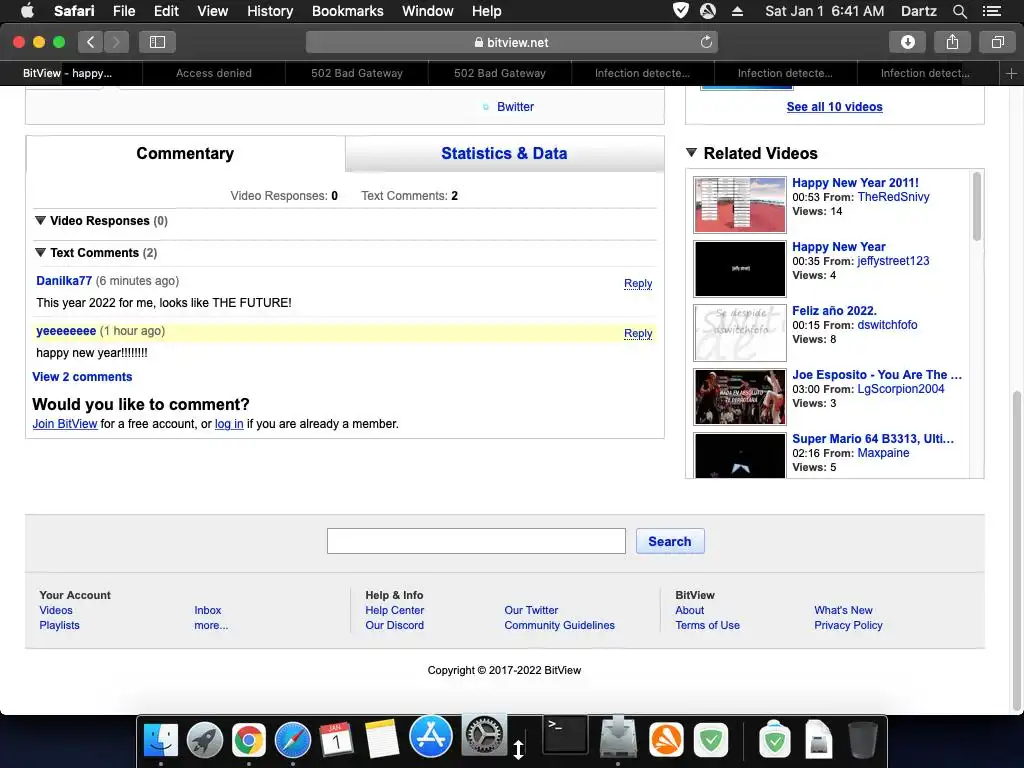Viewport: 1024px width, 768px height.
Task: Open Calendar from the Dock
Action: [x=336, y=740]
